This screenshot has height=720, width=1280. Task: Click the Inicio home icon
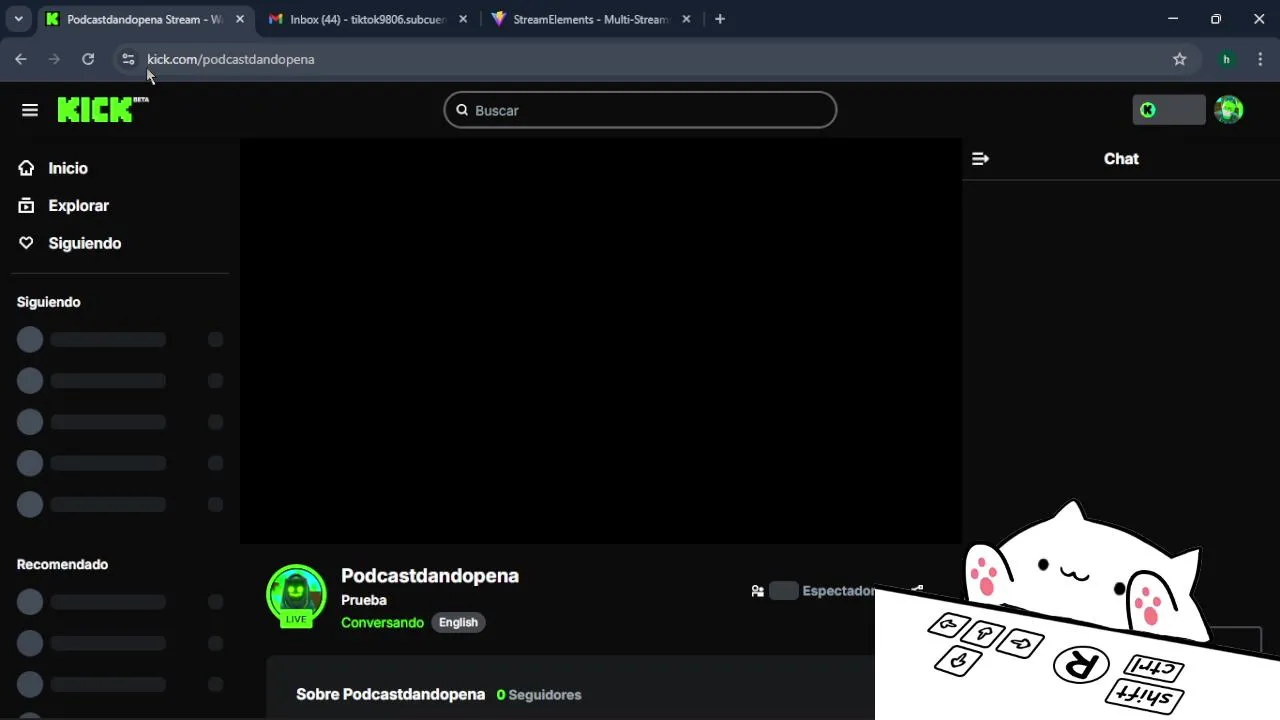pos(26,168)
